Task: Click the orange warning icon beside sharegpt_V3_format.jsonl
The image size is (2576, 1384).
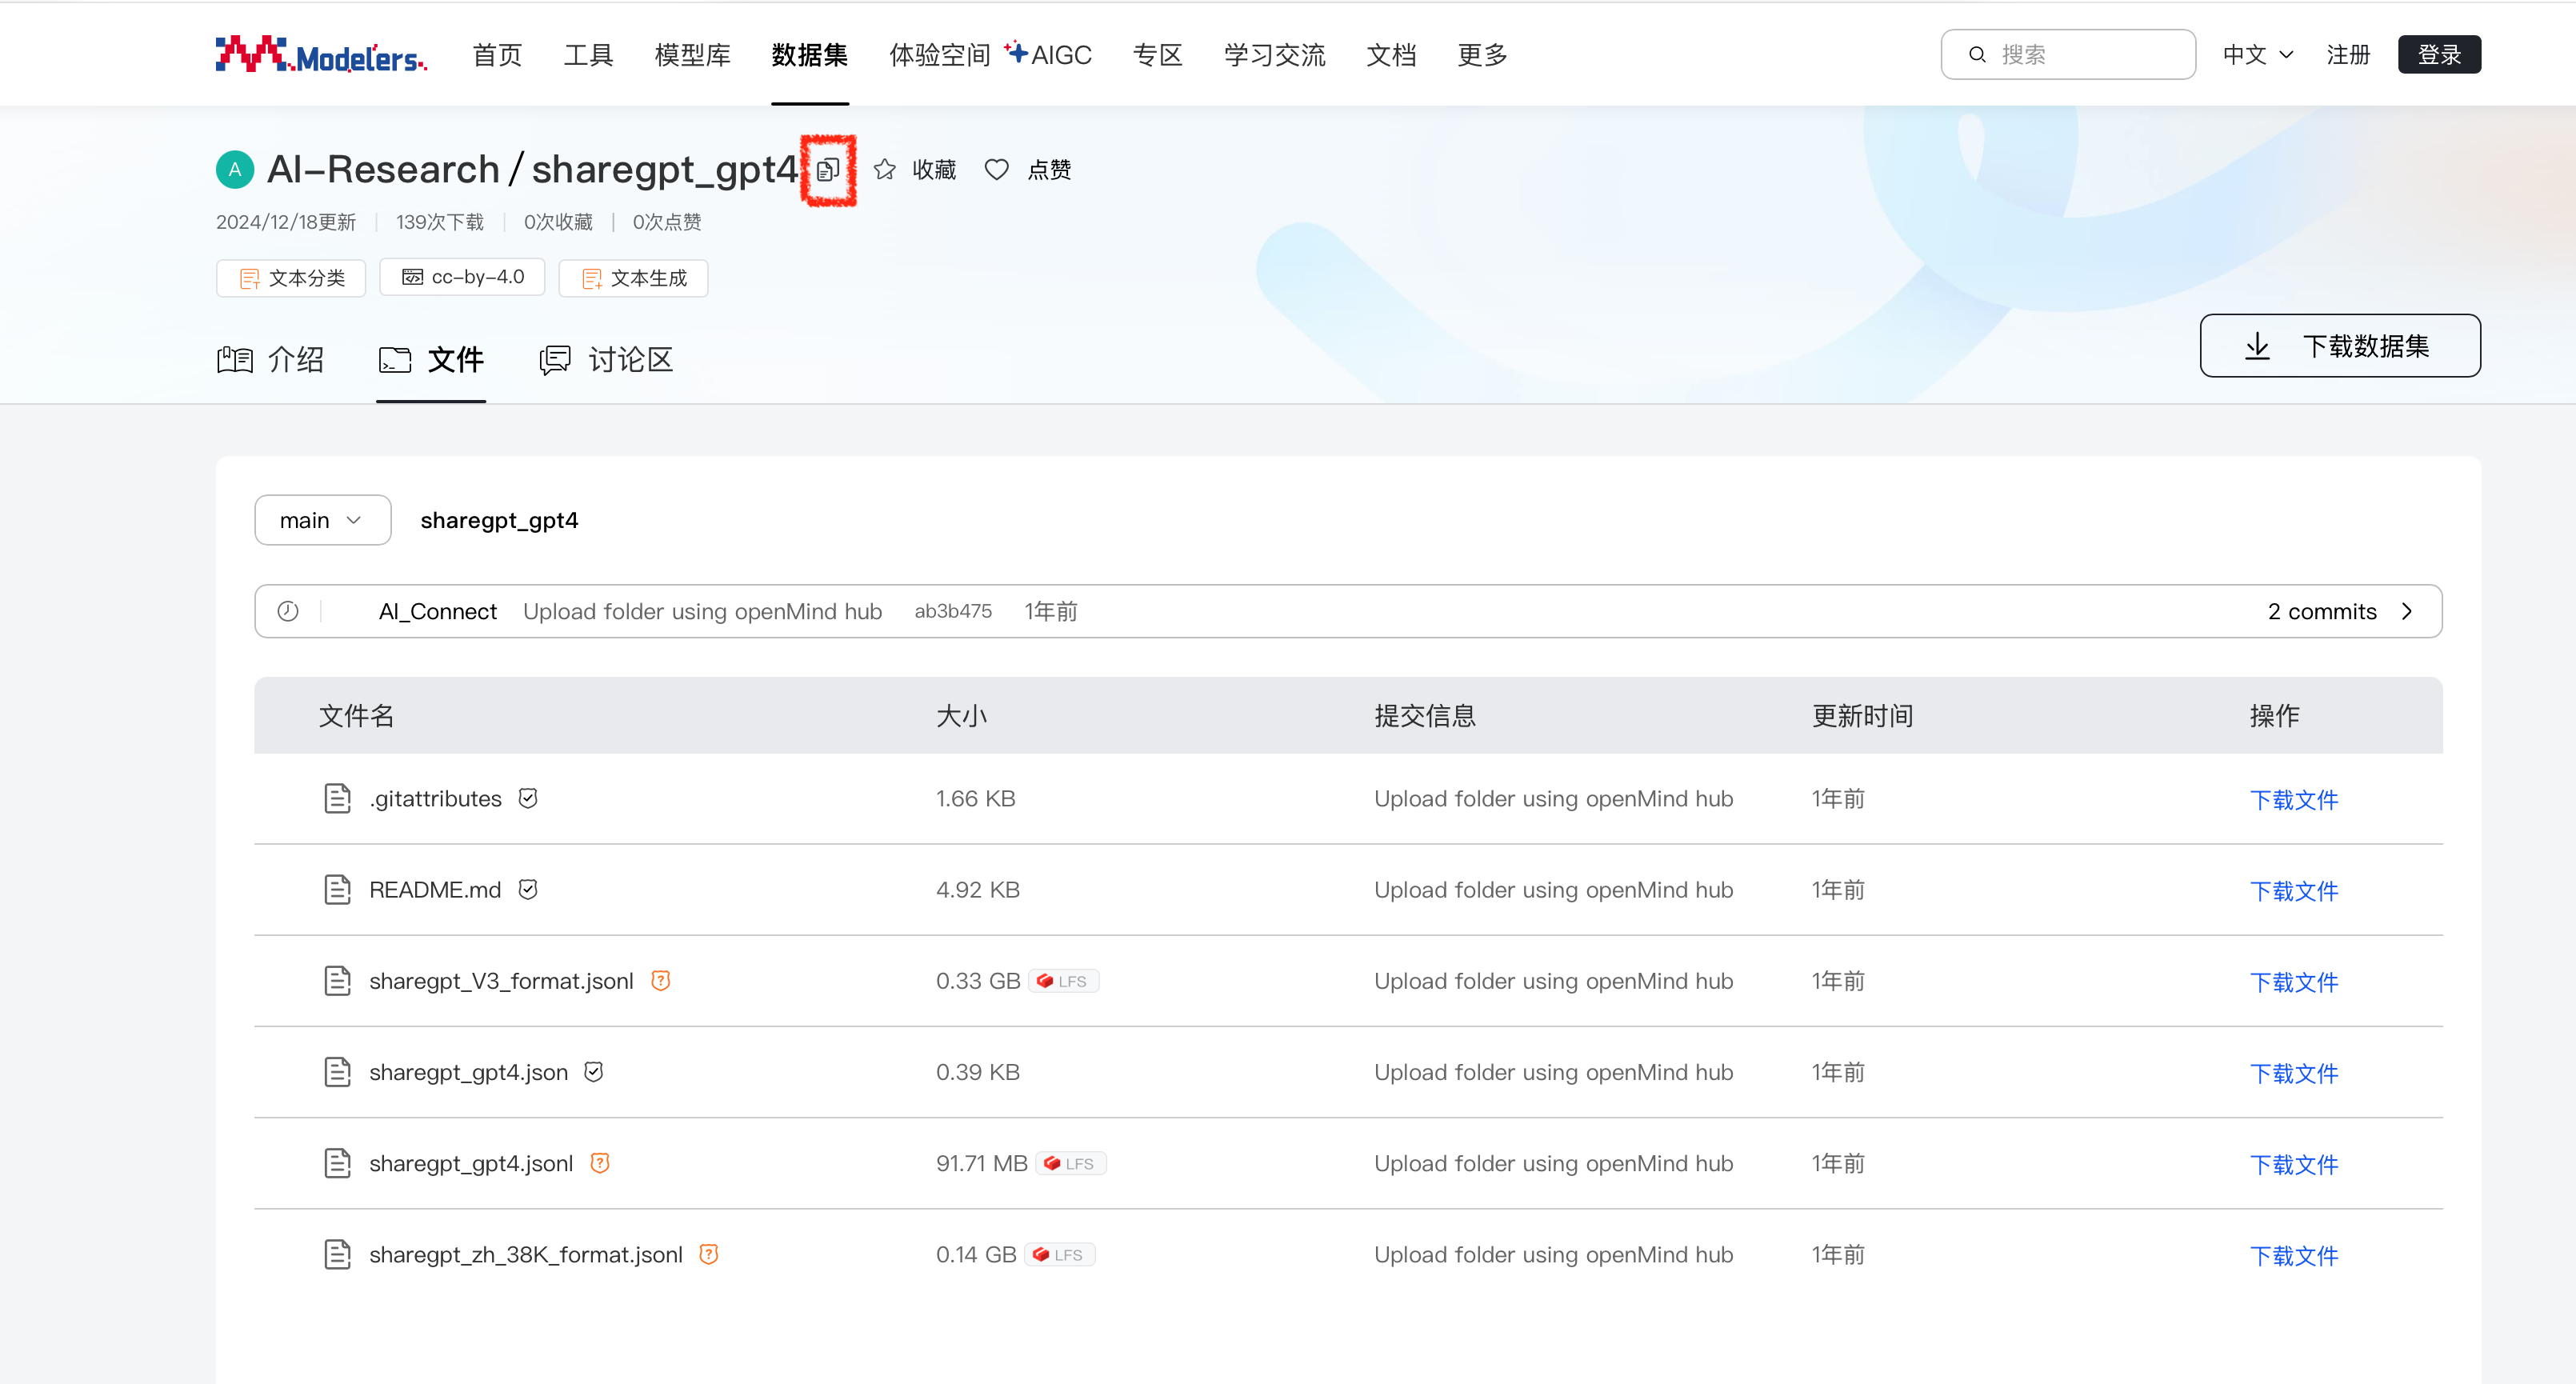Action: pos(660,980)
